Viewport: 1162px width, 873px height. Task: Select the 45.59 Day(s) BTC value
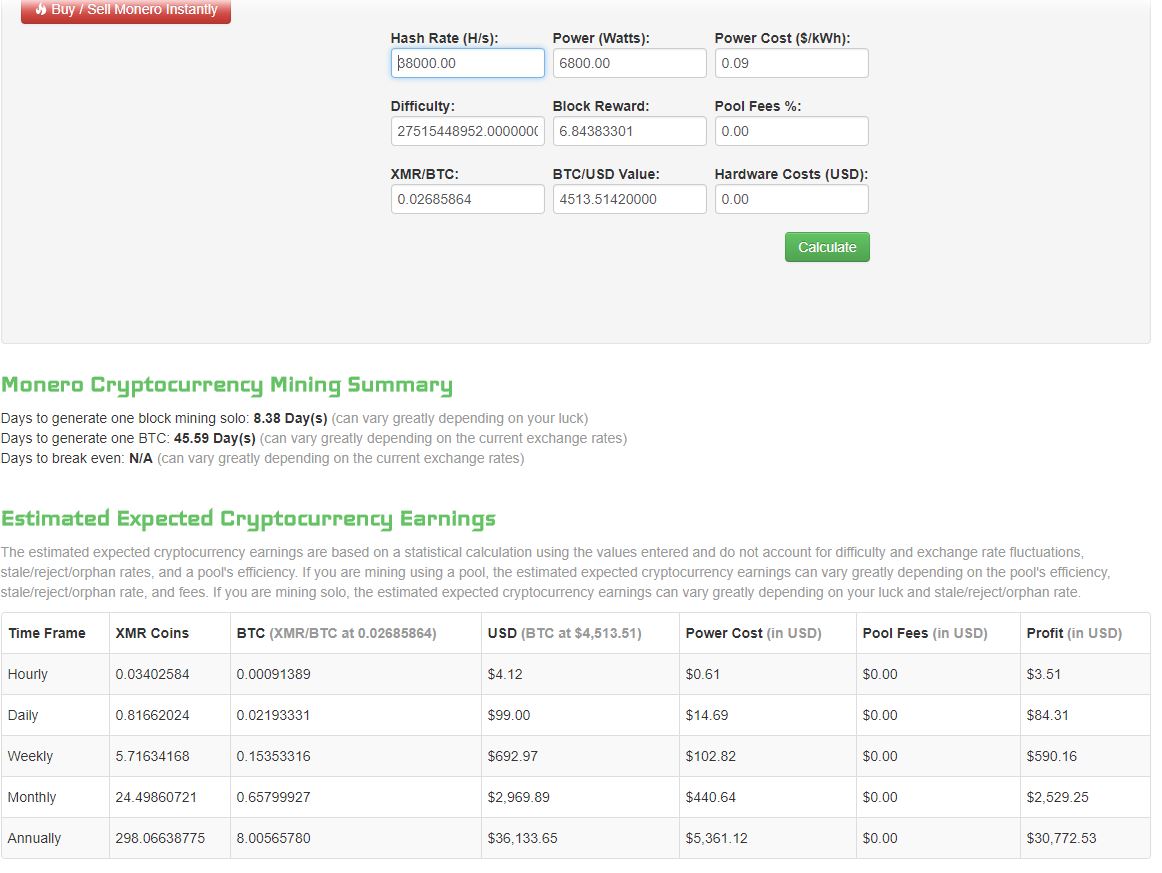coord(215,438)
